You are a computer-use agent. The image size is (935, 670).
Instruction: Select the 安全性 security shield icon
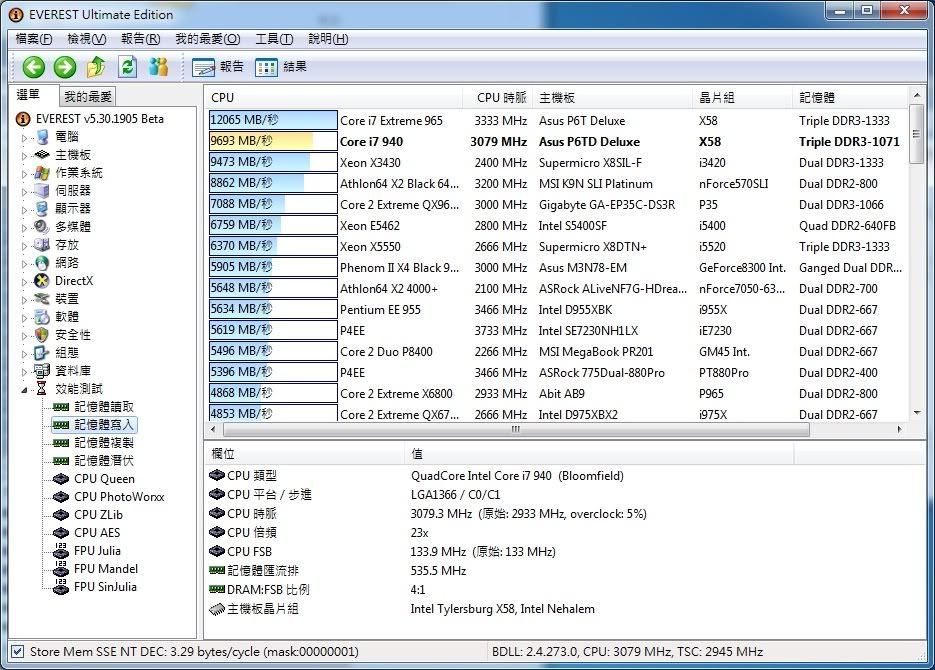42,334
